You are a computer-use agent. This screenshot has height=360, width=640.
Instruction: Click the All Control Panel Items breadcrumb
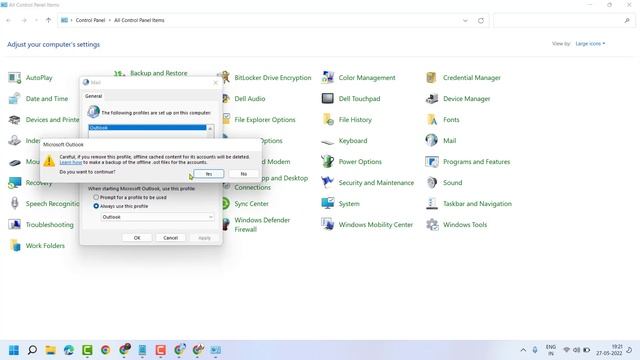coord(139,20)
